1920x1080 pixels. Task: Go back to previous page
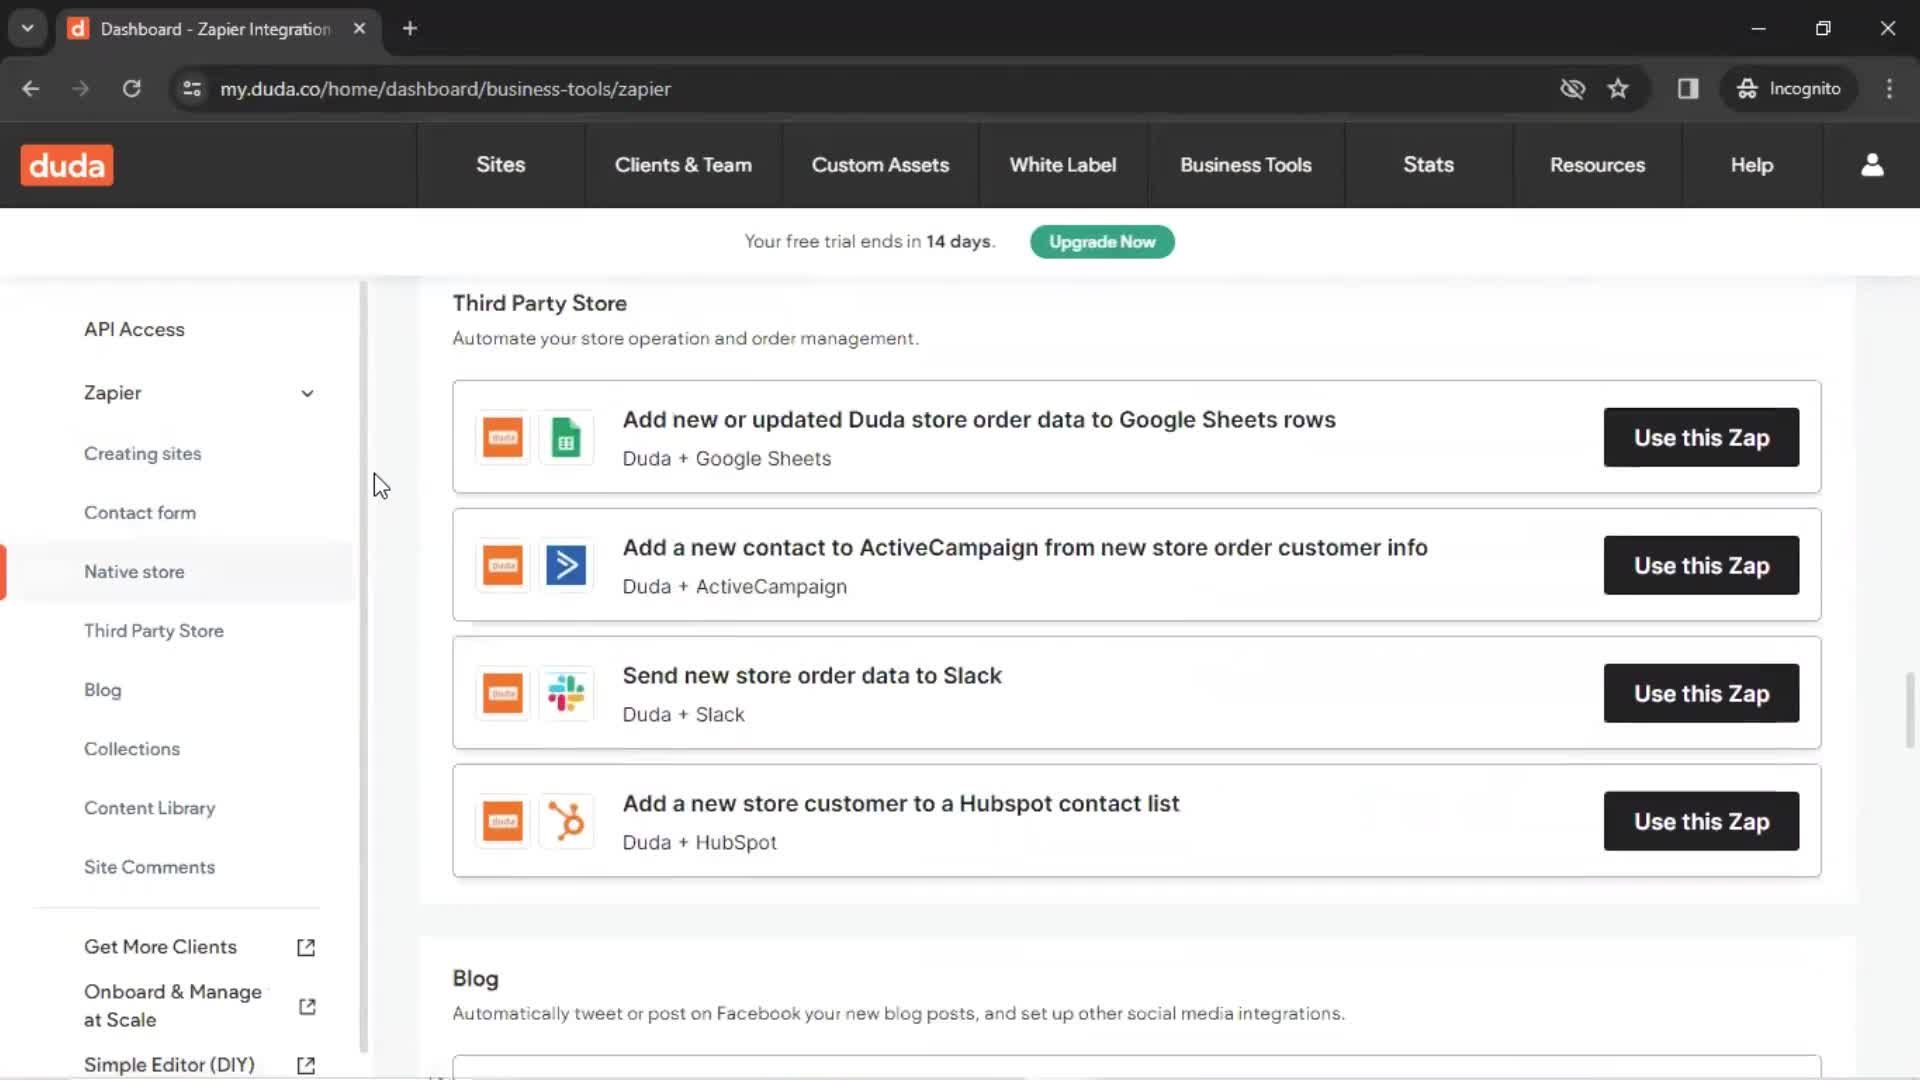point(31,89)
